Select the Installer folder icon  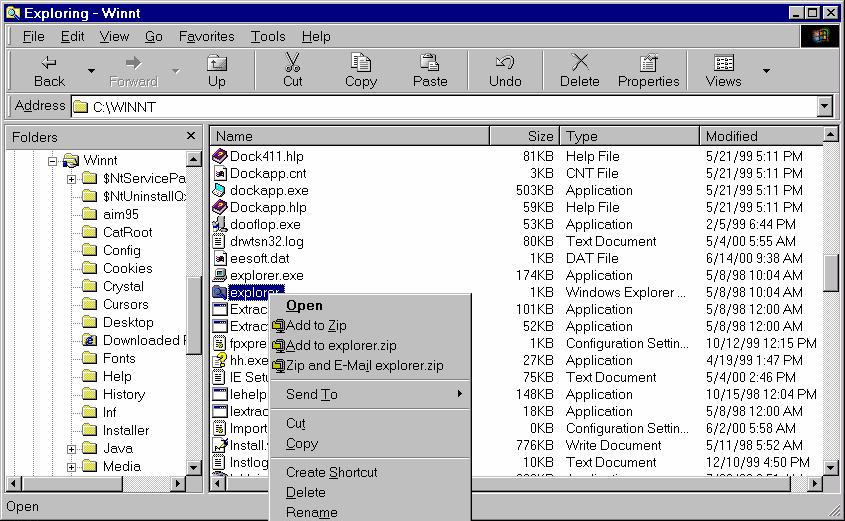(89, 430)
